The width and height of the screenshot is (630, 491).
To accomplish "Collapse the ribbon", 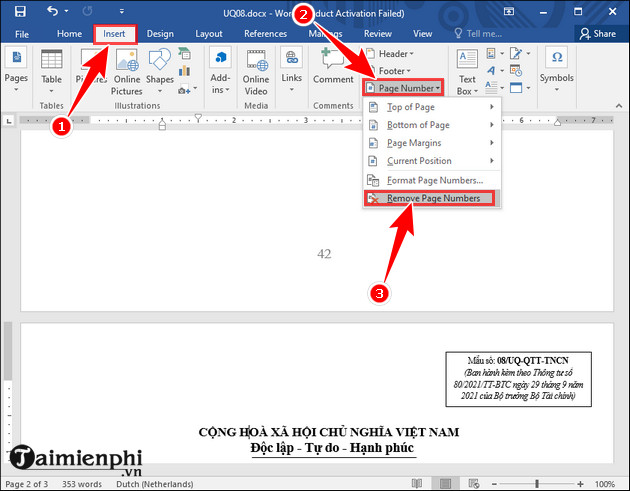I will (618, 106).
